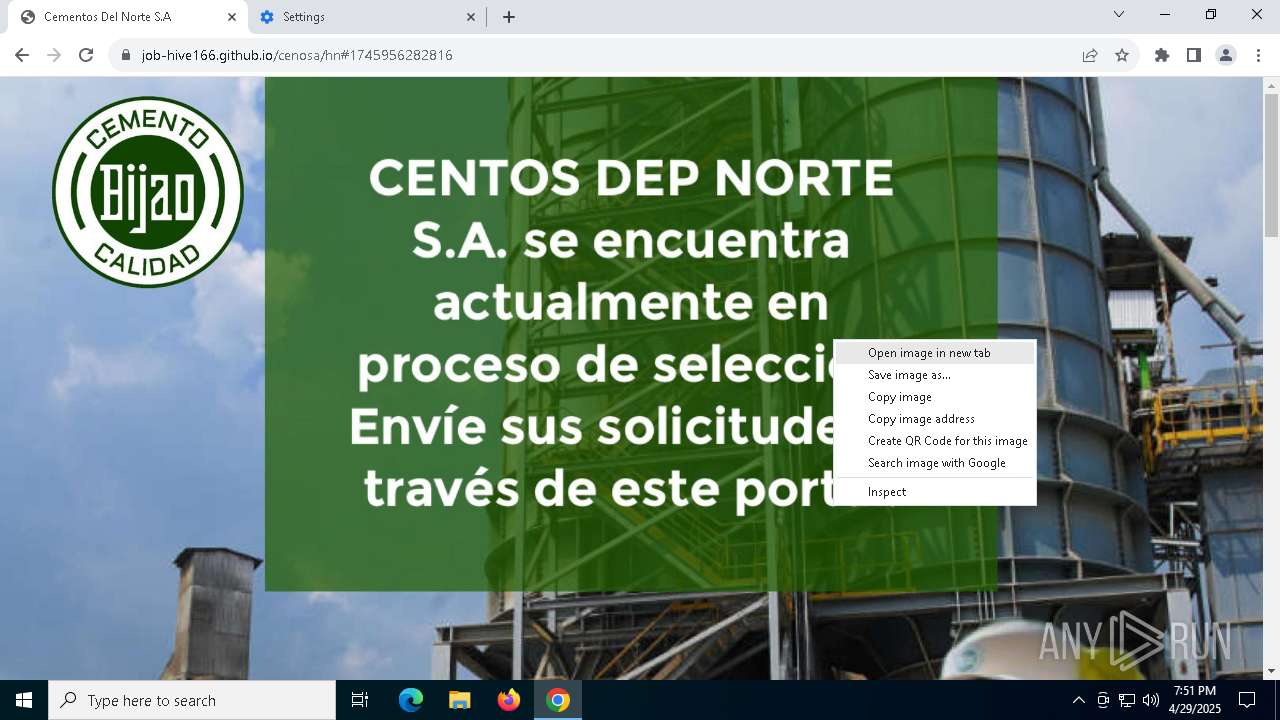Viewport: 1280px width, 720px height.
Task: Close the Cementos Del Norte tab
Action: pos(232,17)
